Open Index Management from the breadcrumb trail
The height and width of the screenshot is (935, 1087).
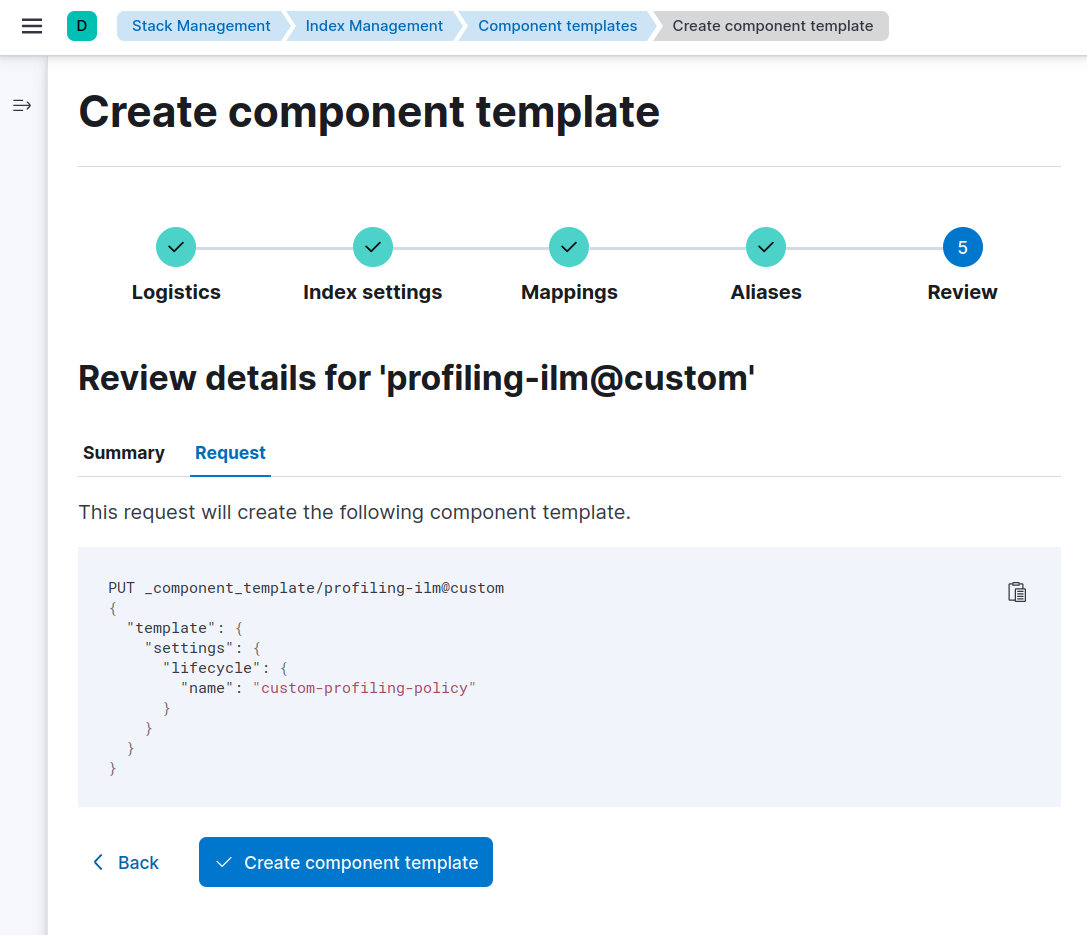(373, 25)
